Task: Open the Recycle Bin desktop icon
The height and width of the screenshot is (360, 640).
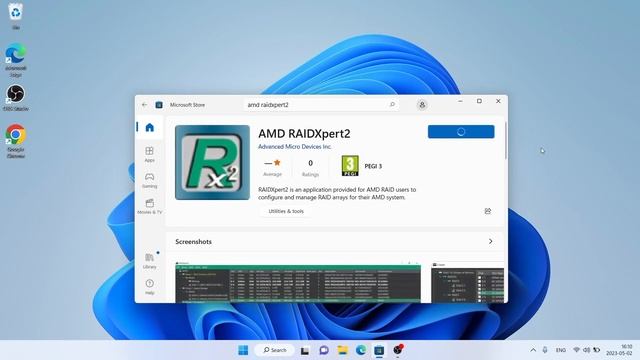Action: click(16, 16)
